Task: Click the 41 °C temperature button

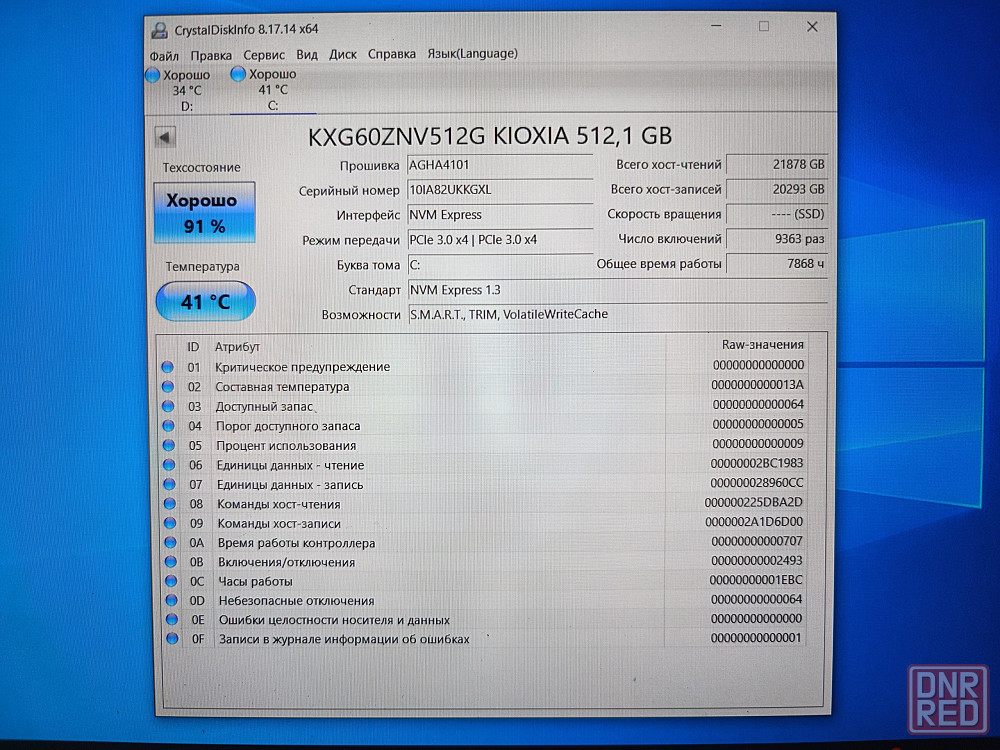Action: point(205,301)
